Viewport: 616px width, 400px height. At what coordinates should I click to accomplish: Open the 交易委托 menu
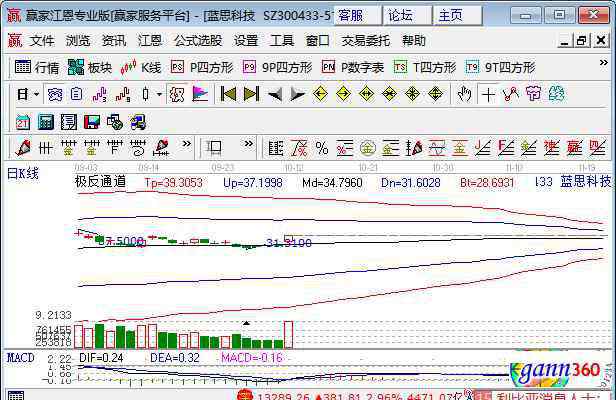366,41
